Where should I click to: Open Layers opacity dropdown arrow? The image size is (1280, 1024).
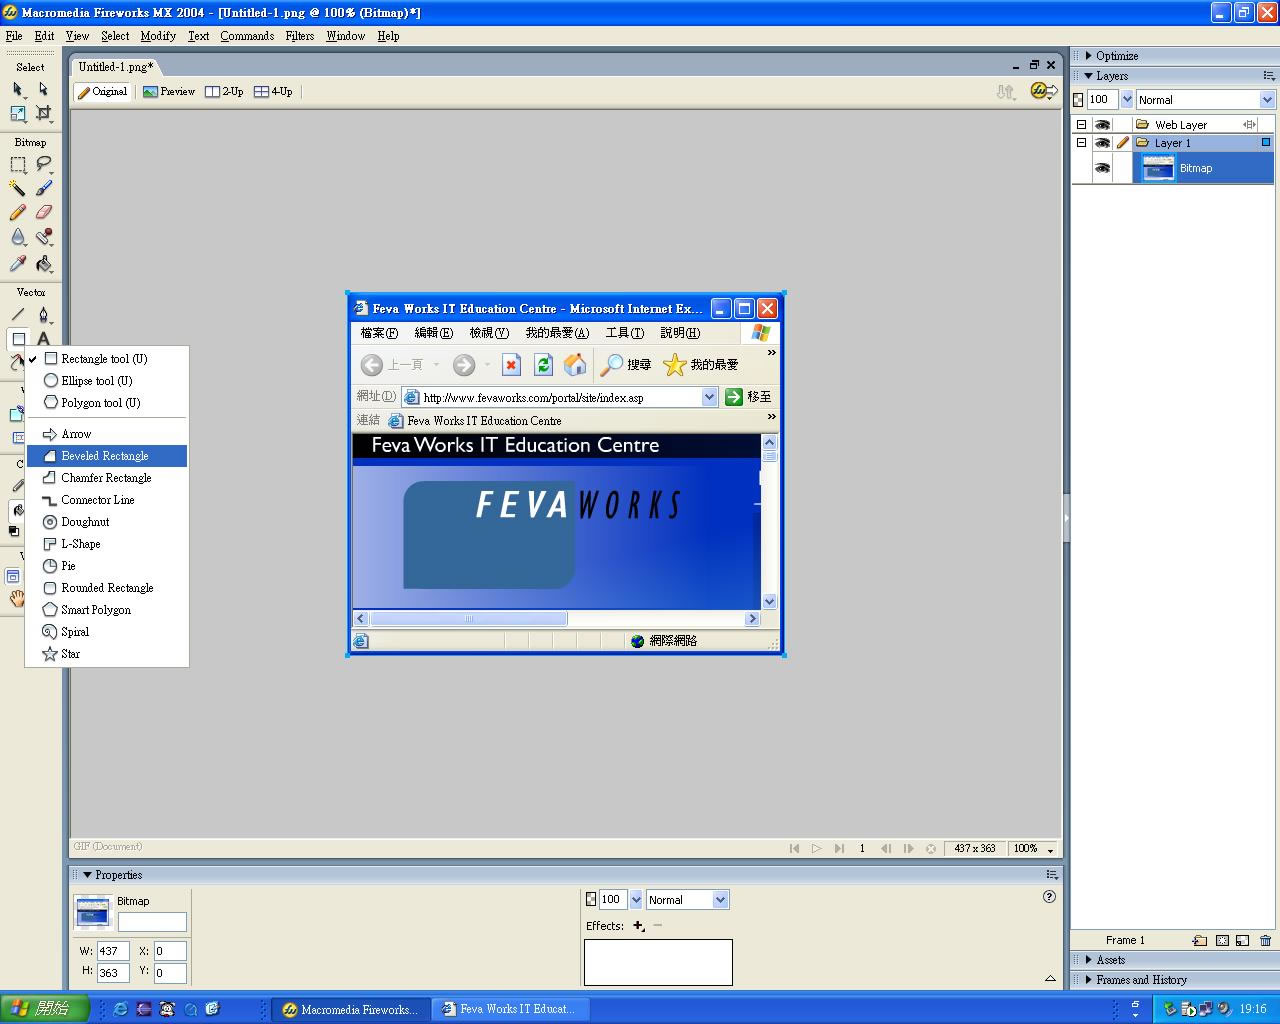[x=1126, y=100]
